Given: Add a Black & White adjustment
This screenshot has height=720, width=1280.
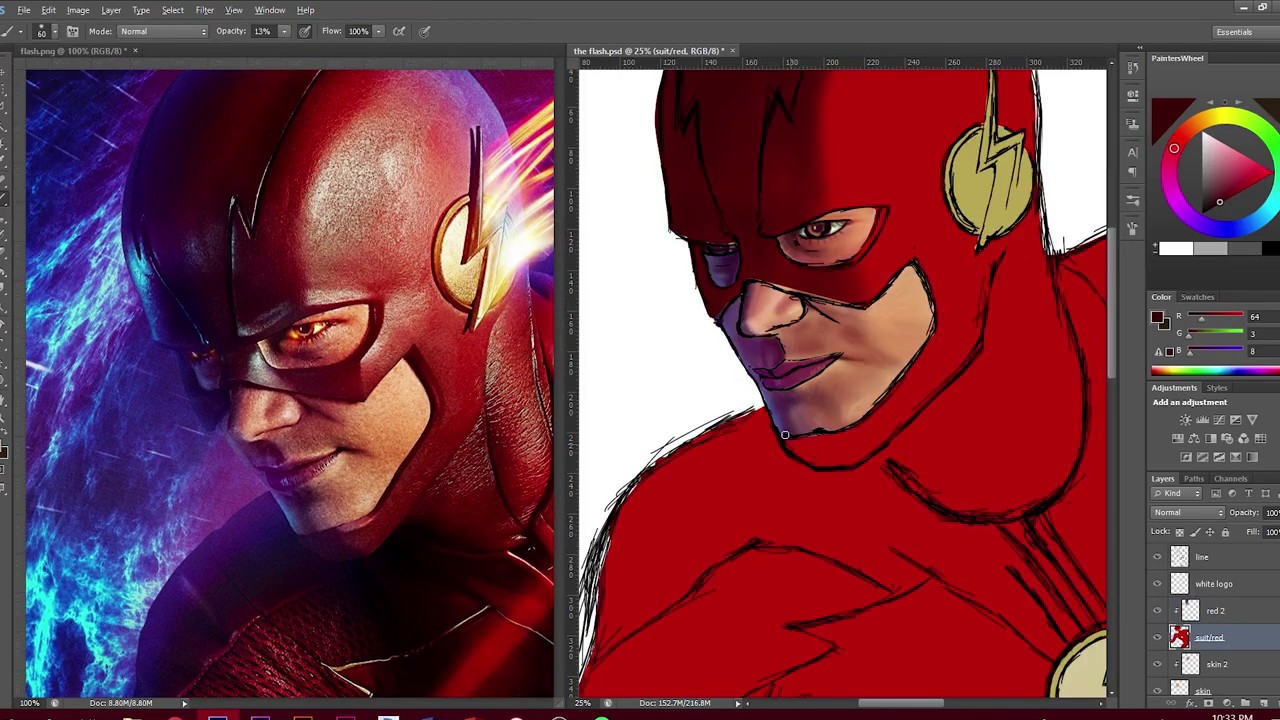Looking at the screenshot, I should click(x=1211, y=438).
